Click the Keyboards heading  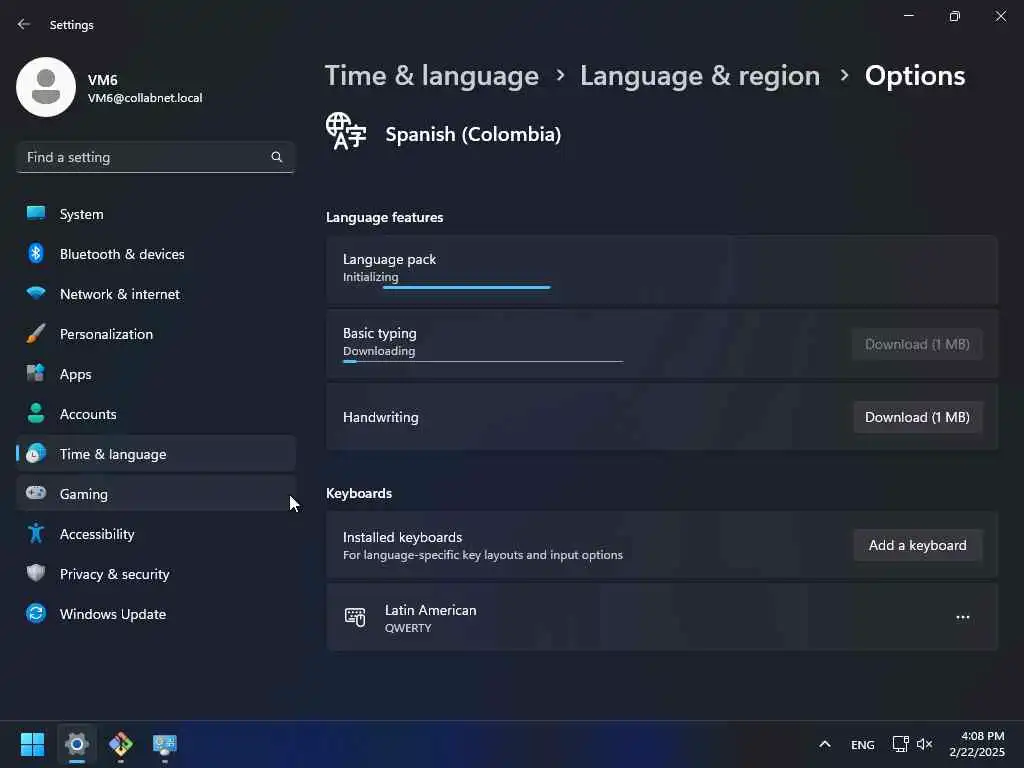[x=359, y=493]
